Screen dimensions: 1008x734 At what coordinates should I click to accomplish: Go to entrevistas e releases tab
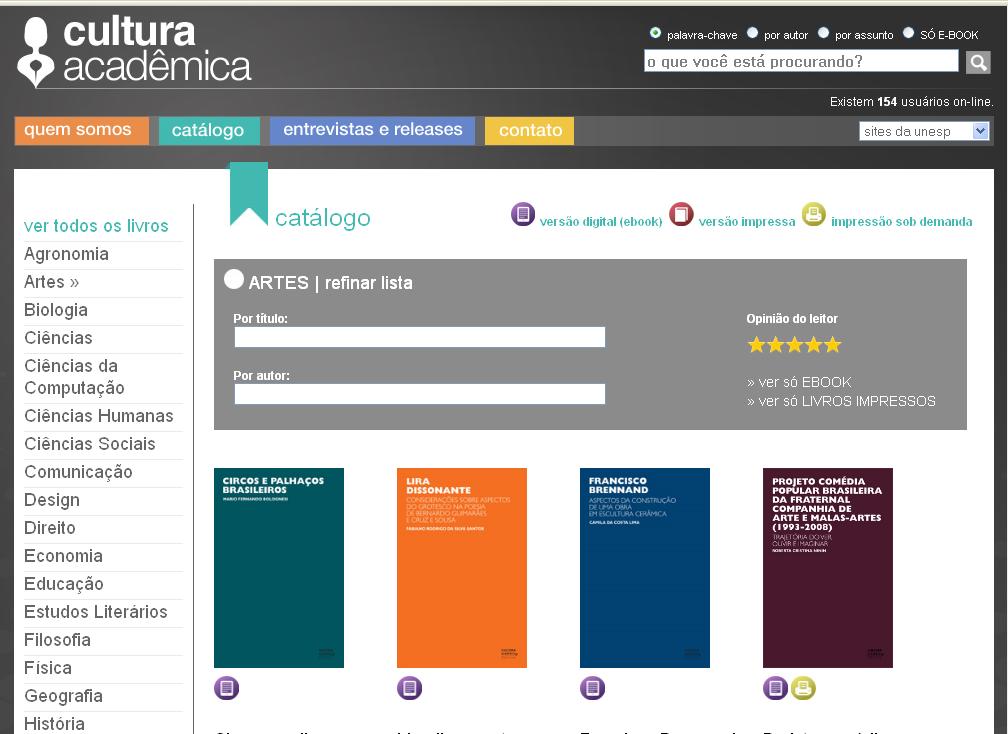click(x=372, y=130)
